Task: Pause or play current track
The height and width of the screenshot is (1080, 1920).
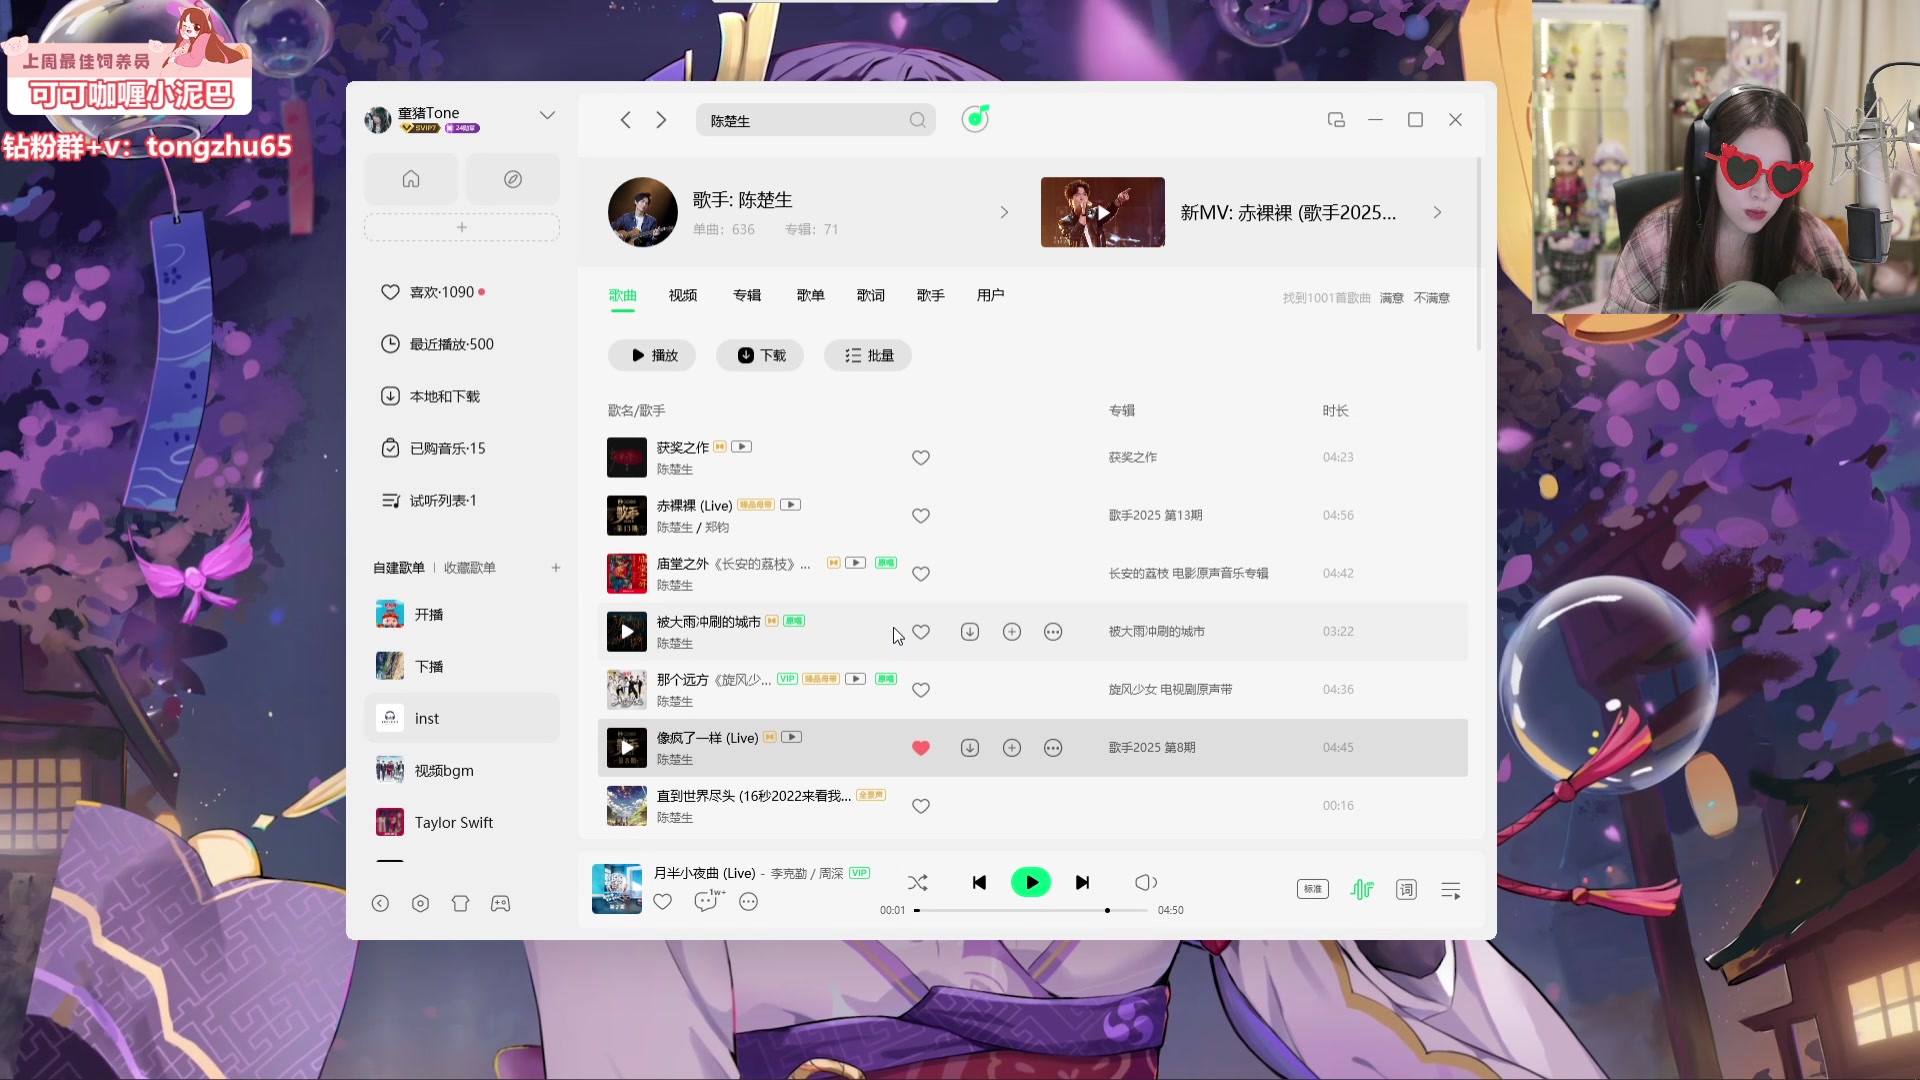Action: coord(1031,882)
